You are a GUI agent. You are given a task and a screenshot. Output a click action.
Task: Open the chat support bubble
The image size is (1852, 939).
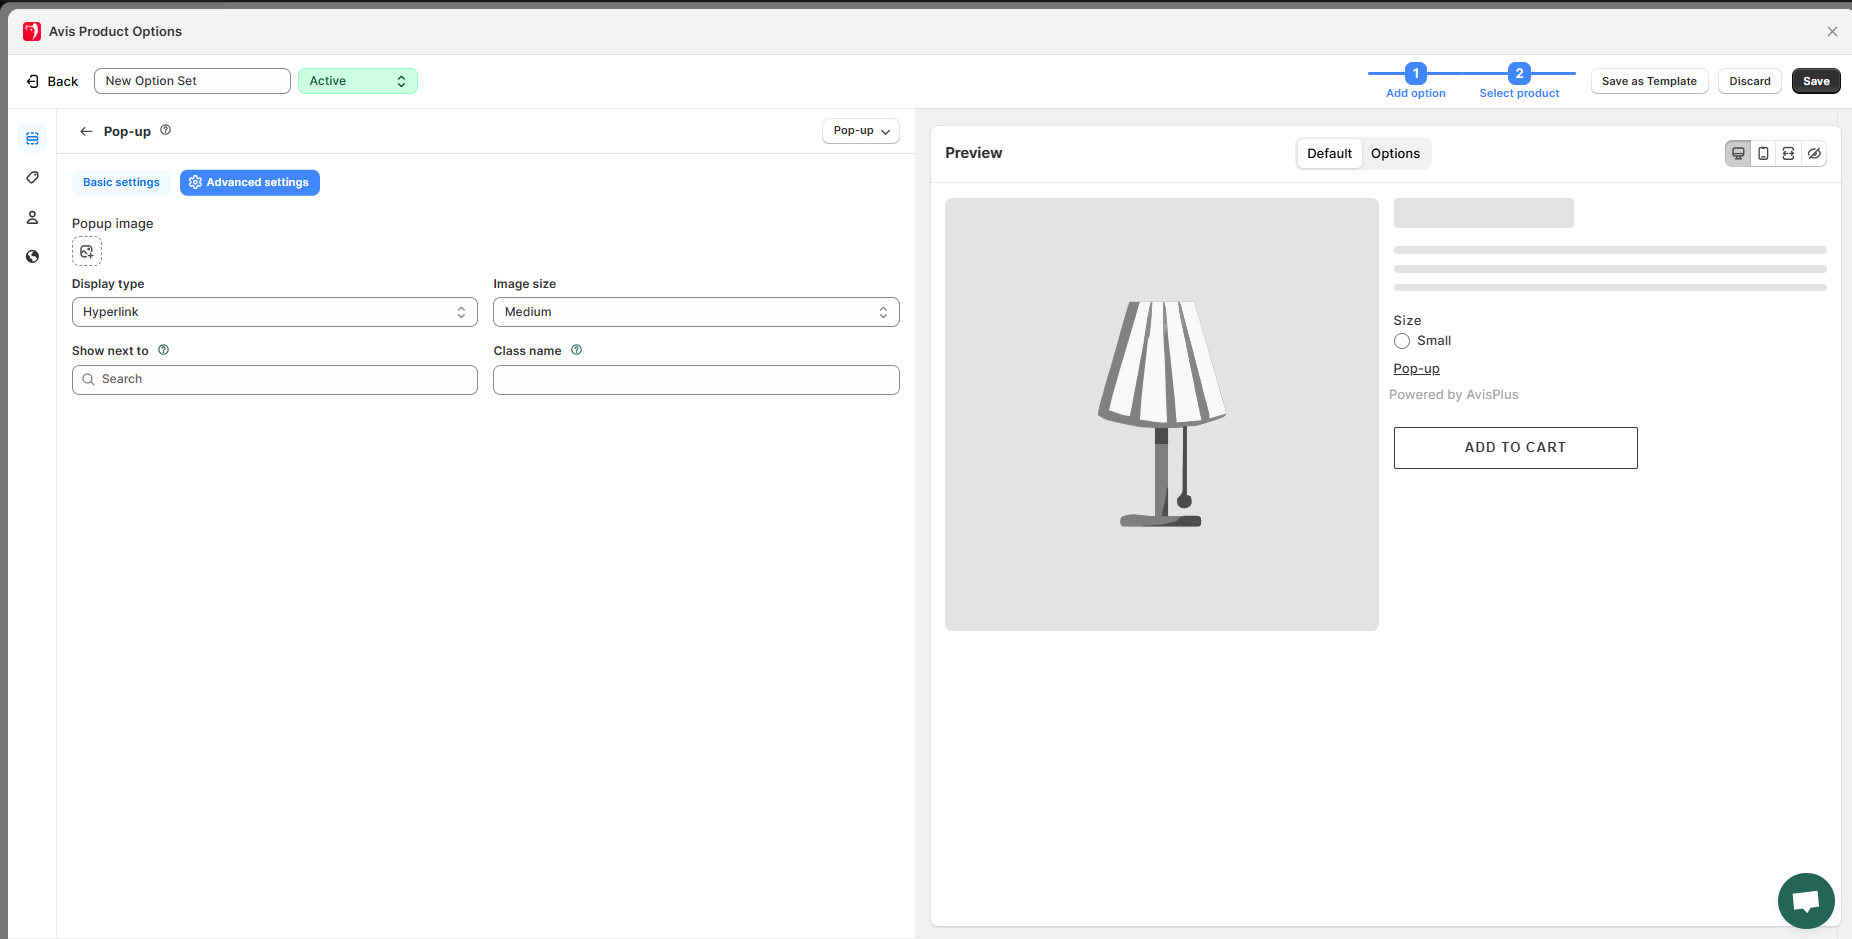pyautogui.click(x=1805, y=900)
